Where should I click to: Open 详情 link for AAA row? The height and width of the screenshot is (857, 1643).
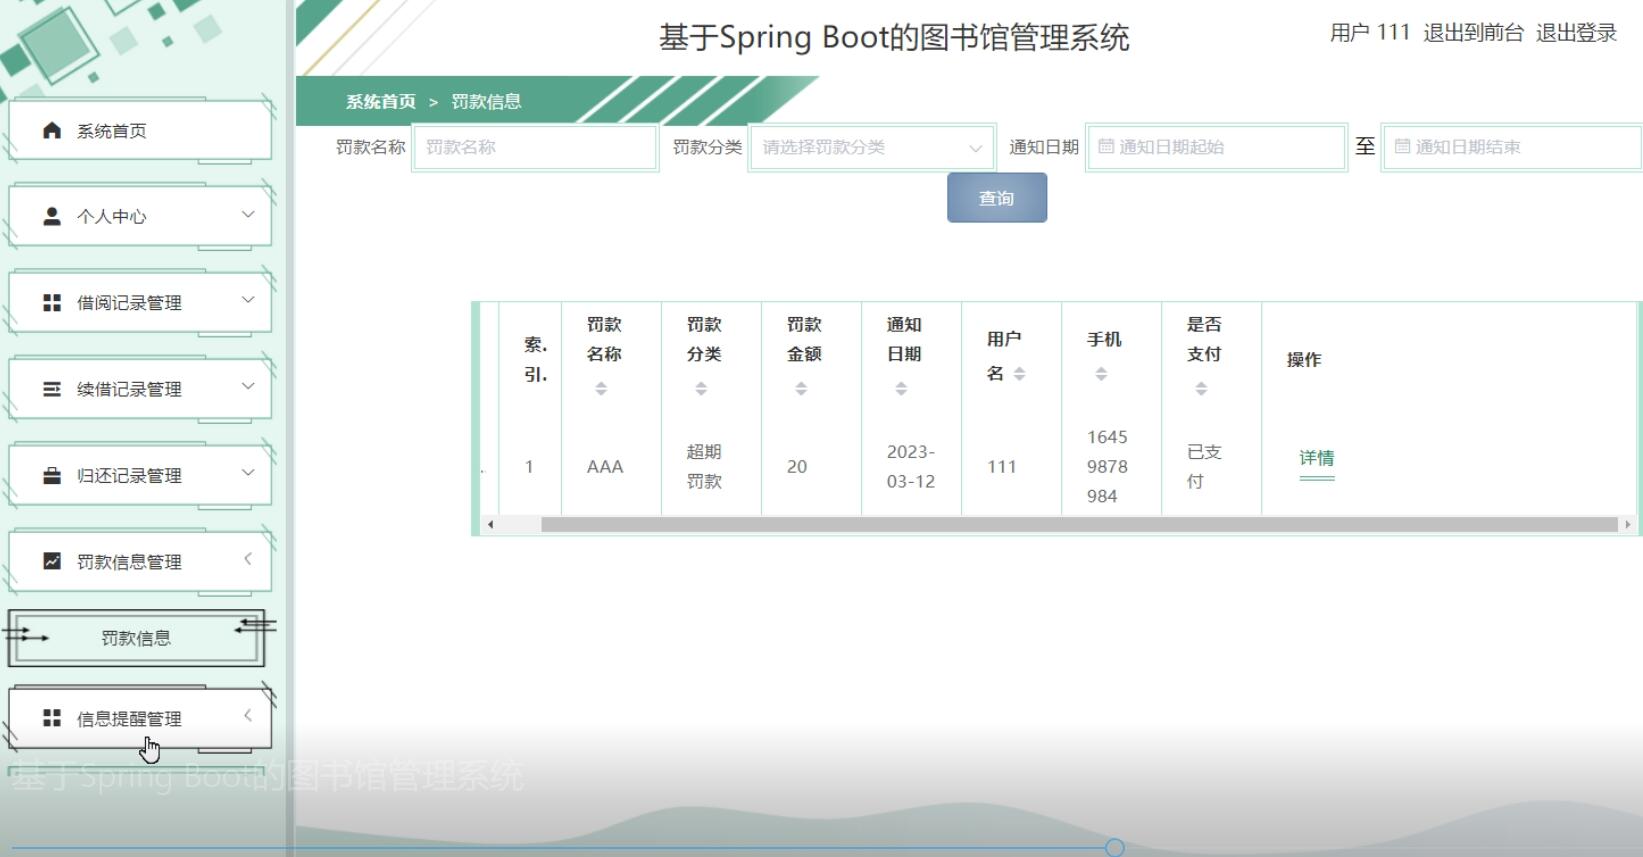coord(1317,458)
